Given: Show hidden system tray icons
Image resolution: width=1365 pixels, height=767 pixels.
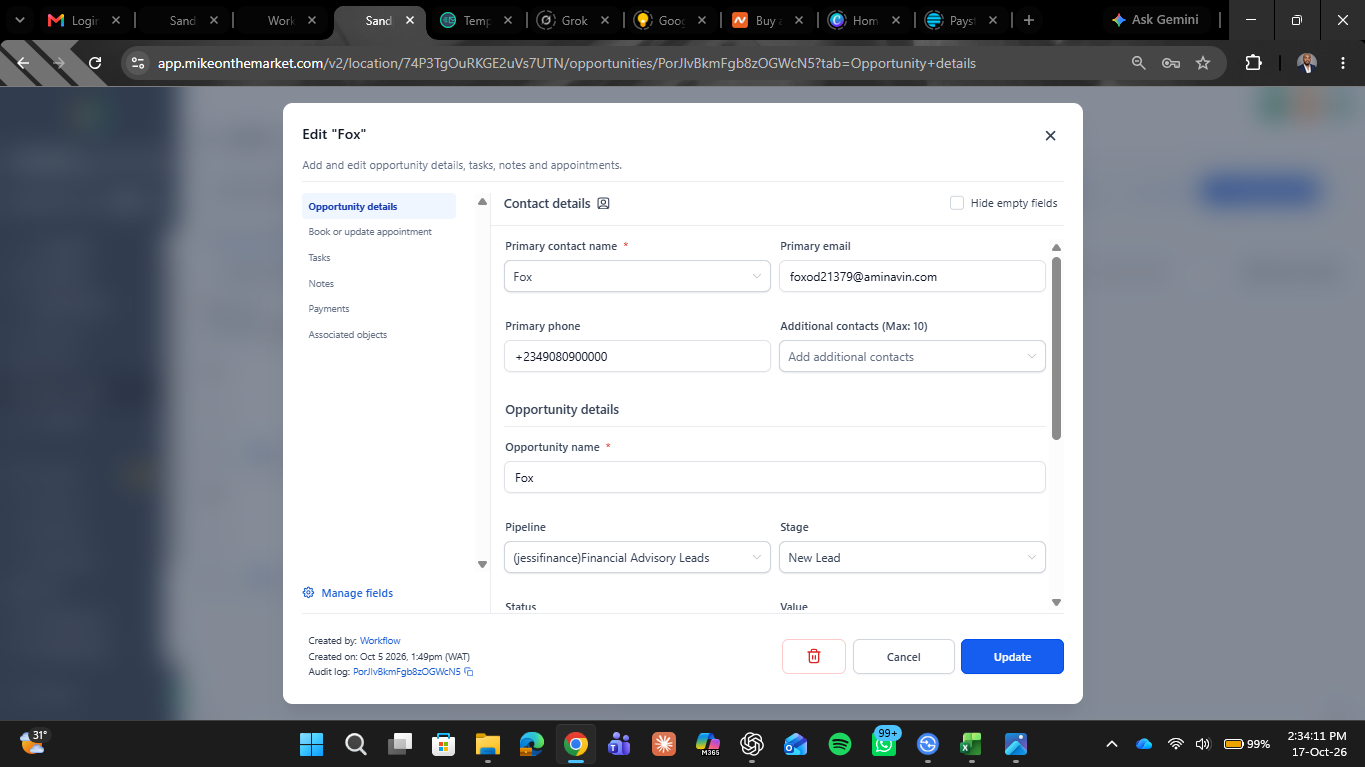Looking at the screenshot, I should [x=1111, y=744].
